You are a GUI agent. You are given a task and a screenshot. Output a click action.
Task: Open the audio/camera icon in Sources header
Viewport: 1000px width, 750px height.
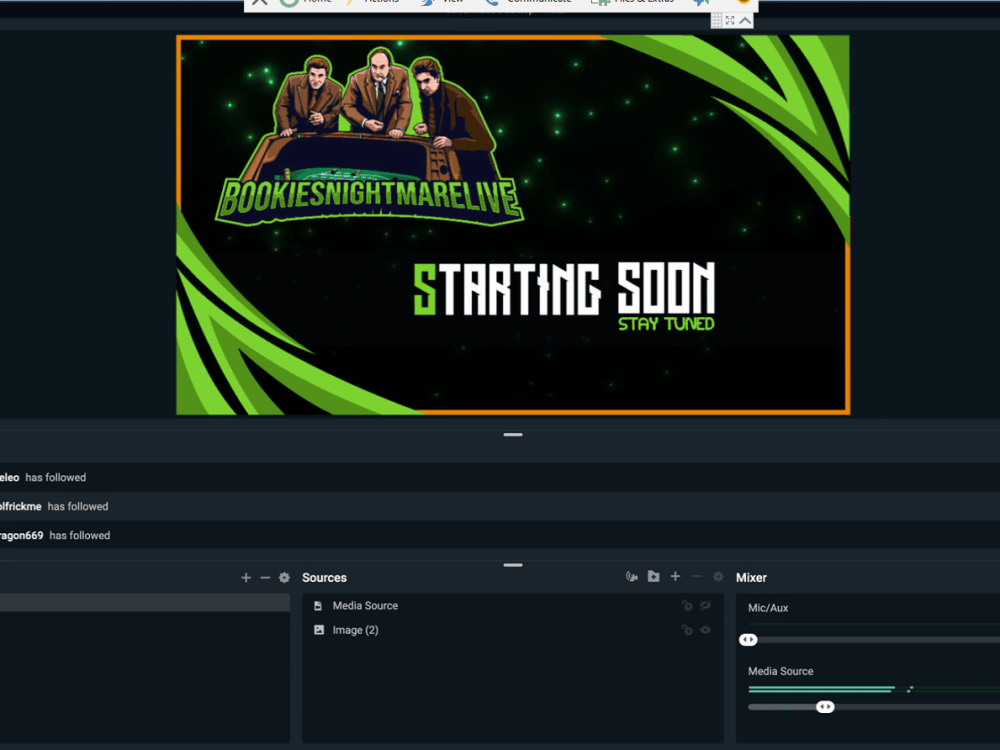pyautogui.click(x=632, y=577)
